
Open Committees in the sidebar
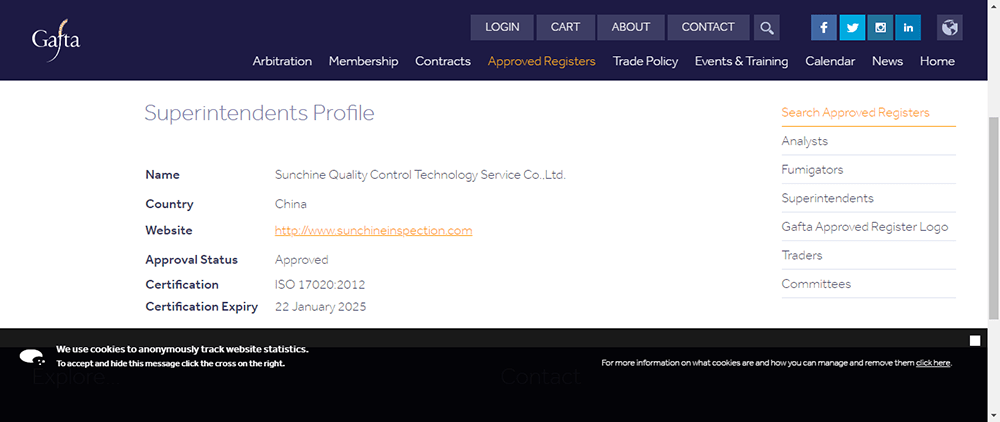point(816,284)
